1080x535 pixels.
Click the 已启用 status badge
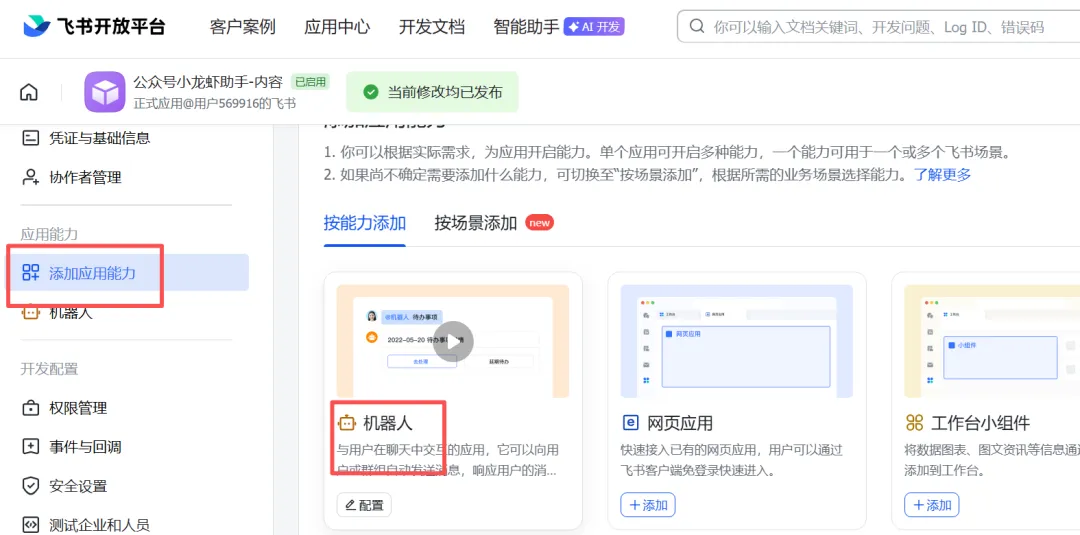click(x=310, y=82)
